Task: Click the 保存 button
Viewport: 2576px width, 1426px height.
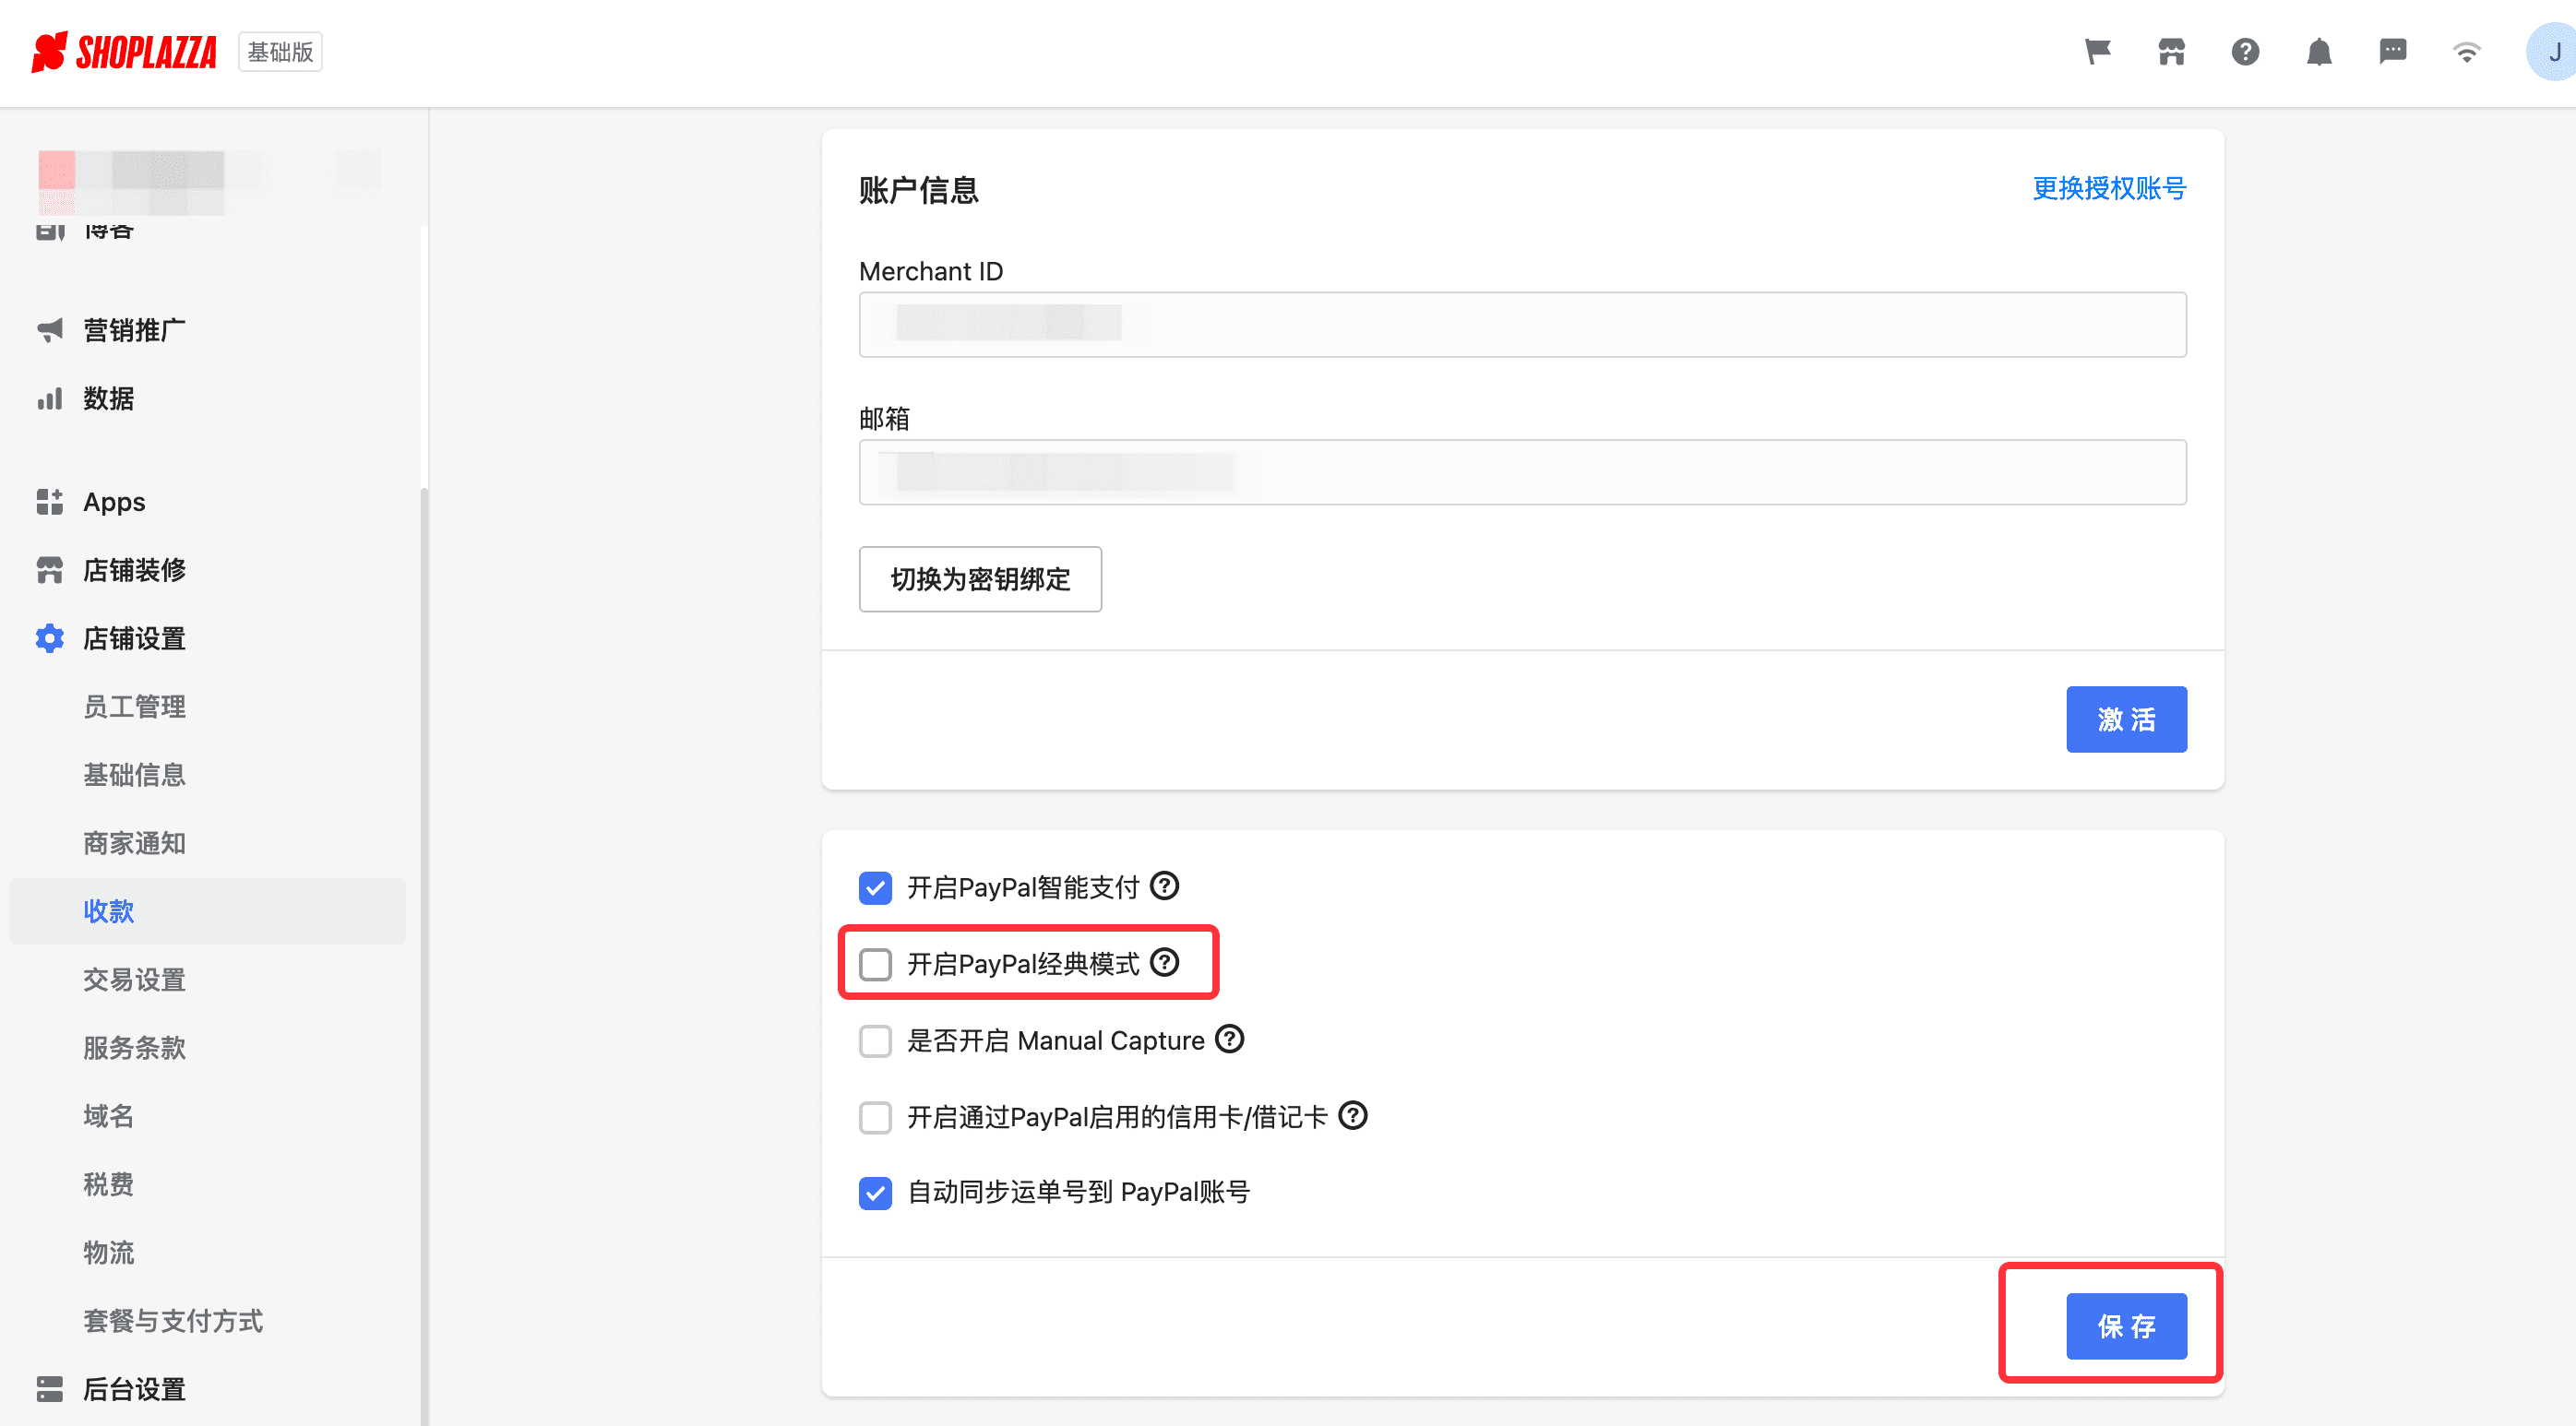Action: click(2126, 1326)
